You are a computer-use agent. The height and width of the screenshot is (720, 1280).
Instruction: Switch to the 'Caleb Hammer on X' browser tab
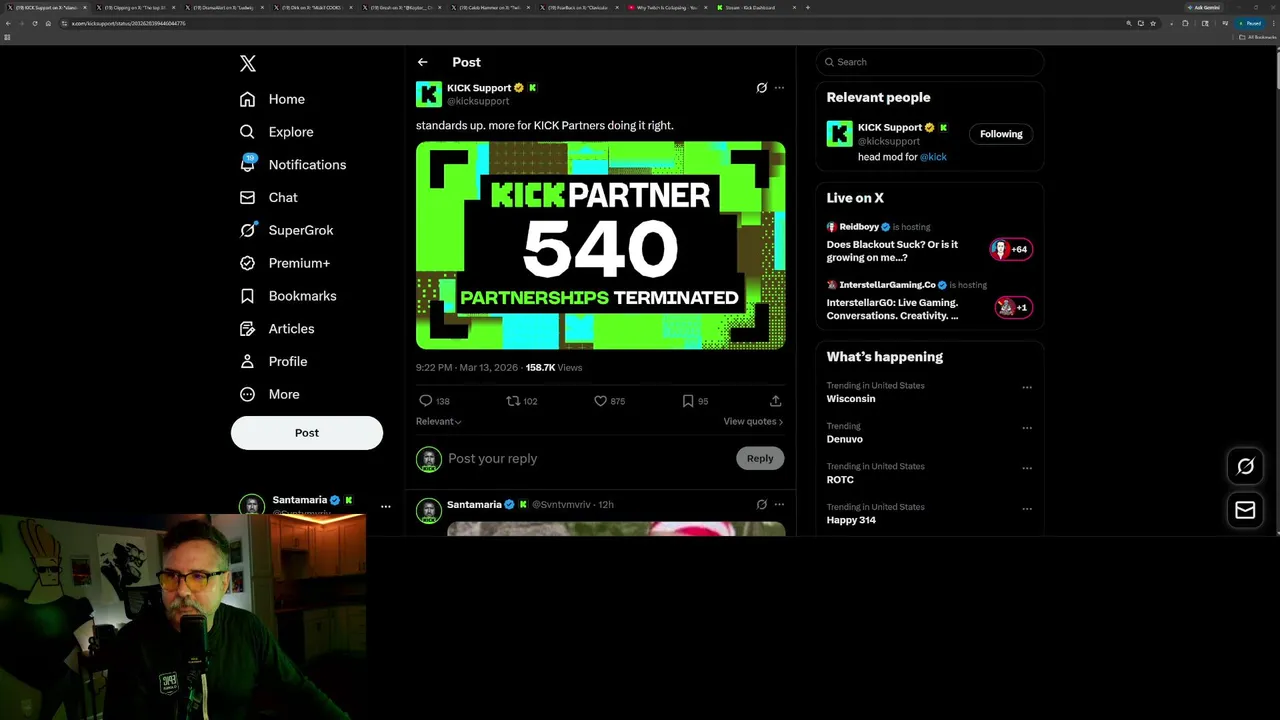pyautogui.click(x=491, y=7)
